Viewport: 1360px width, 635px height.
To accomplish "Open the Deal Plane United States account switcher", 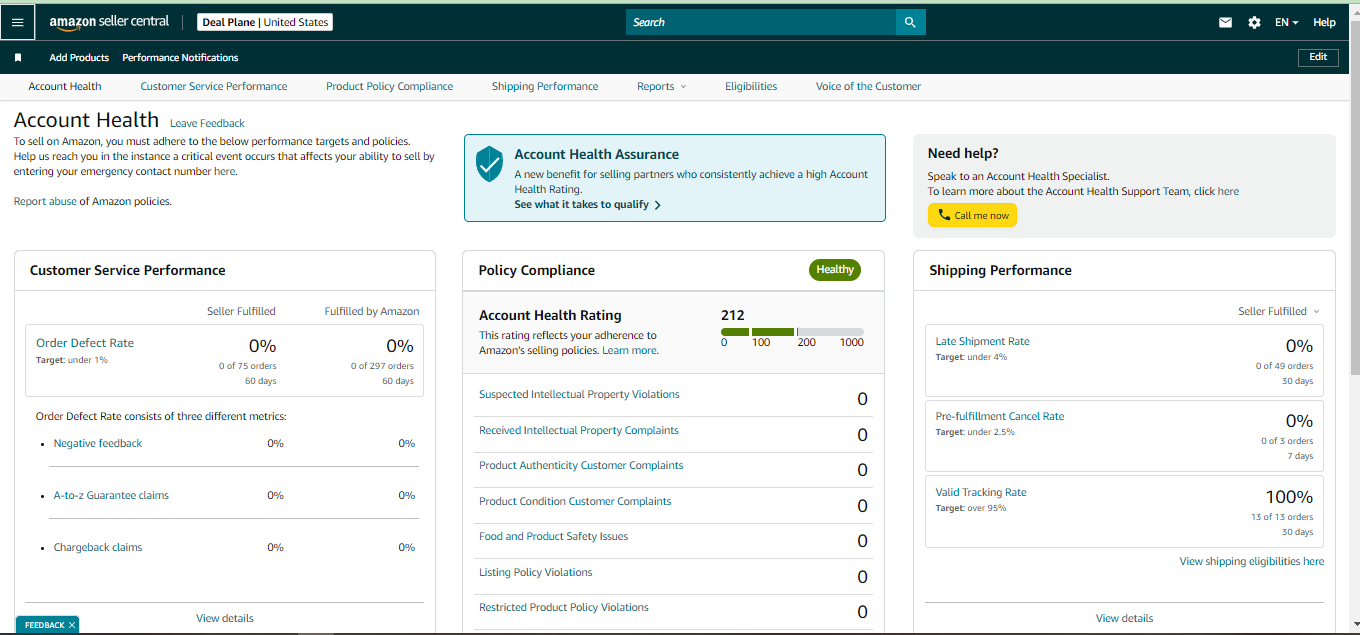I will pyautogui.click(x=264, y=22).
